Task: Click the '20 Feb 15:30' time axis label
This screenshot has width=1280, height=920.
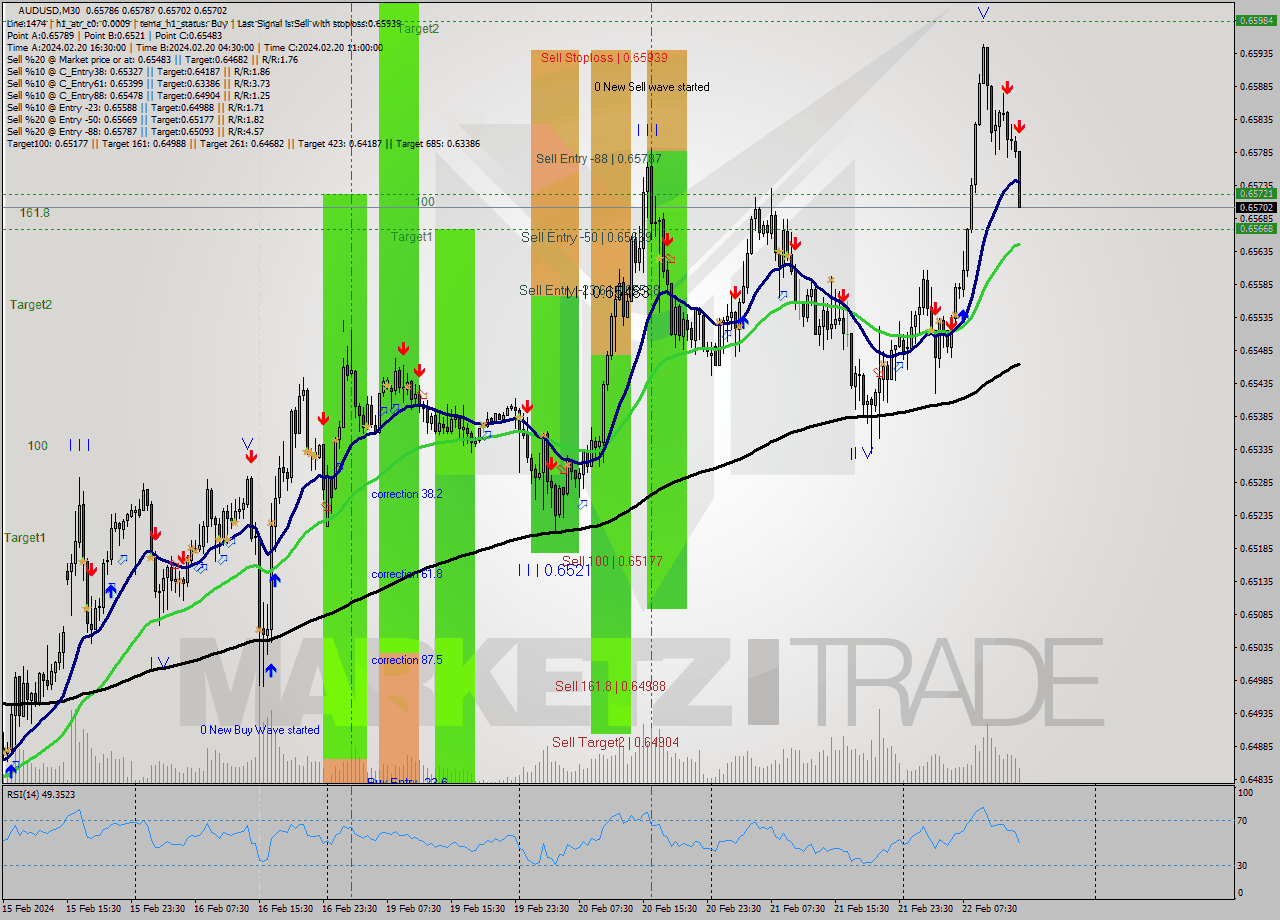Action: pyautogui.click(x=670, y=909)
